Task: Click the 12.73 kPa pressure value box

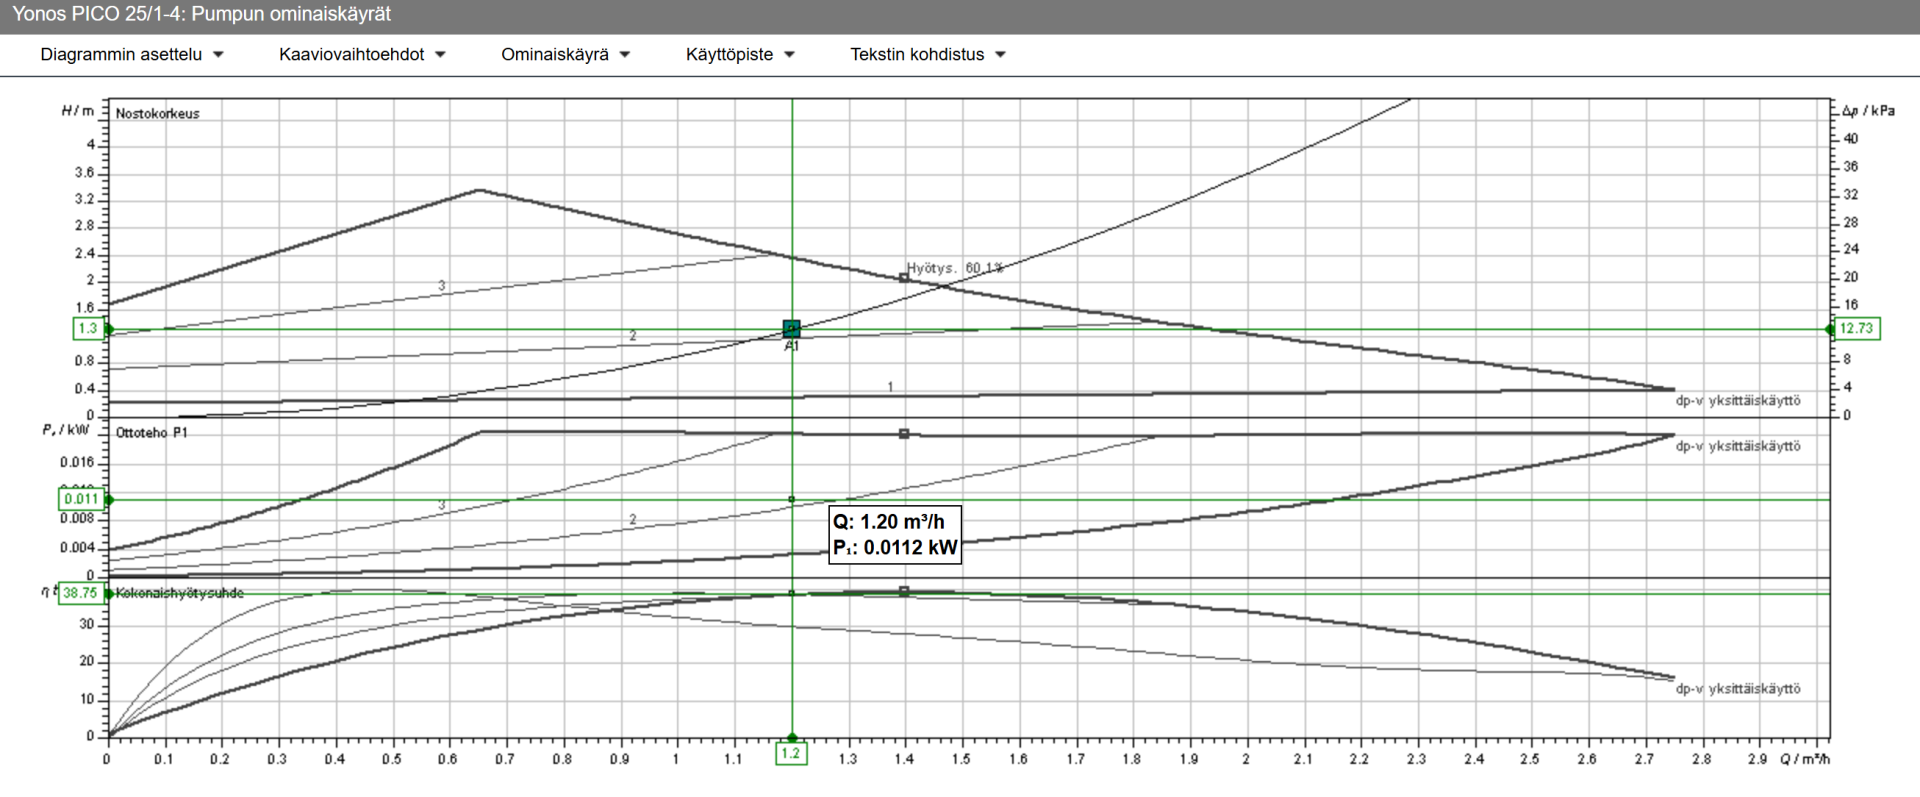Action: 1857,328
